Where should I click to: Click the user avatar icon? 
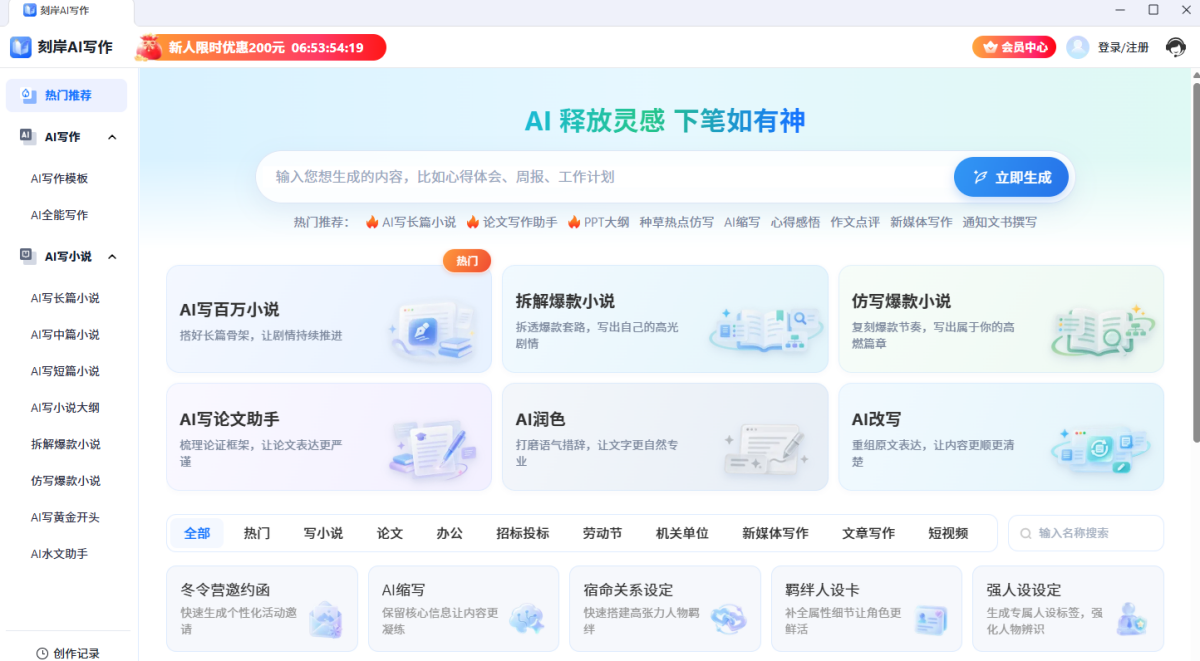[x=1077, y=47]
